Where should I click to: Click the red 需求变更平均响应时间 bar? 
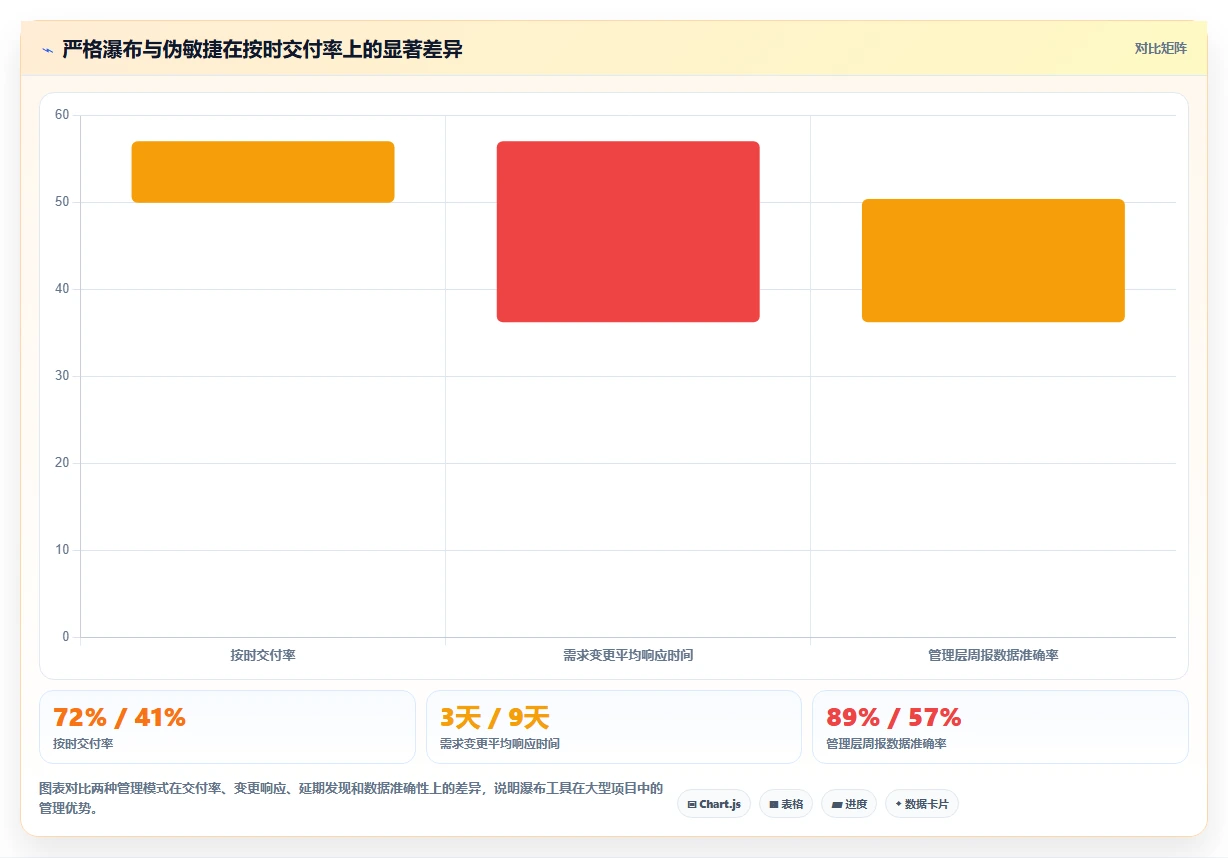(x=628, y=232)
